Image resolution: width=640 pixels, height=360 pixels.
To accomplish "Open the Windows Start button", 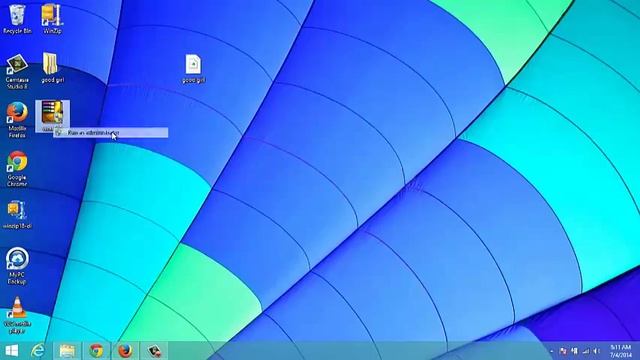I will pyautogui.click(x=11, y=351).
